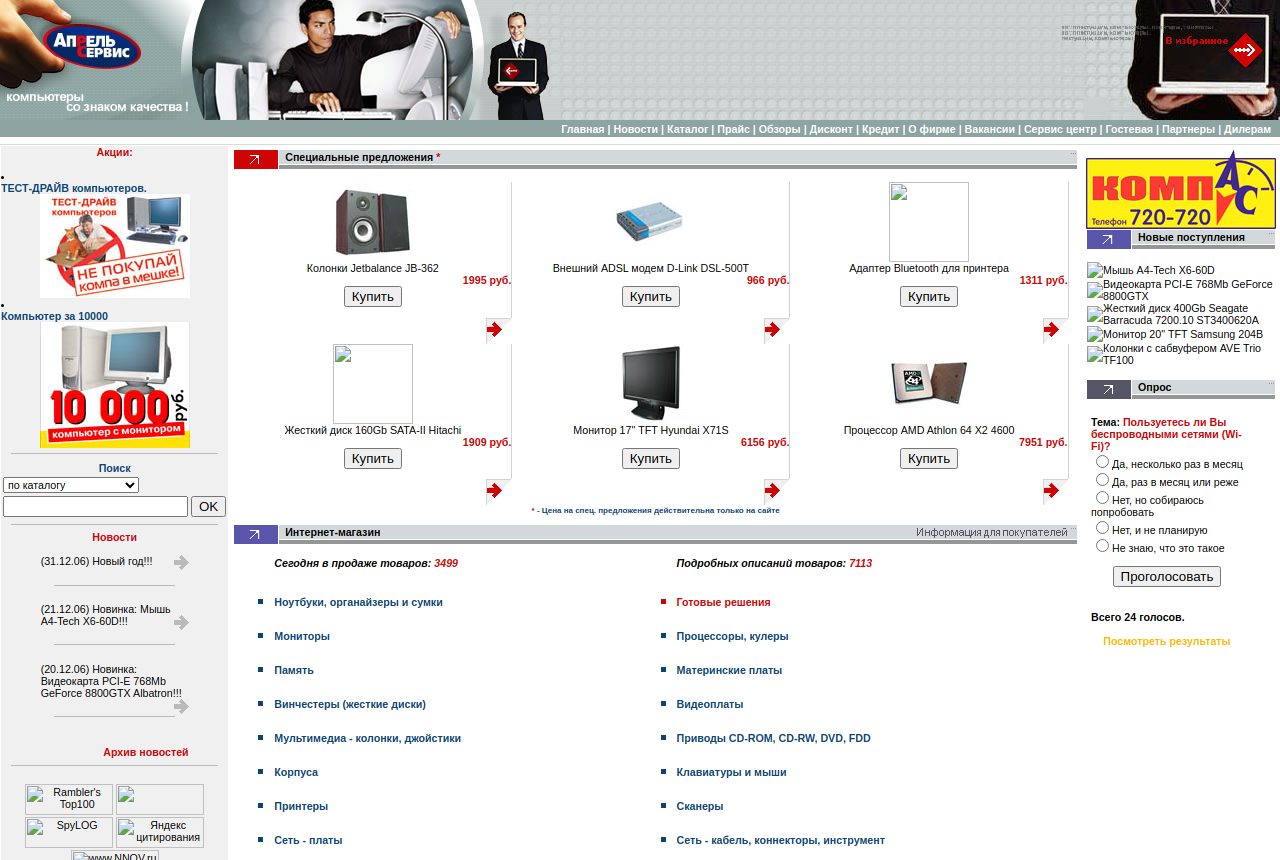Click the КомпАС 720-720 banner
1280x860 pixels.
[x=1181, y=190]
